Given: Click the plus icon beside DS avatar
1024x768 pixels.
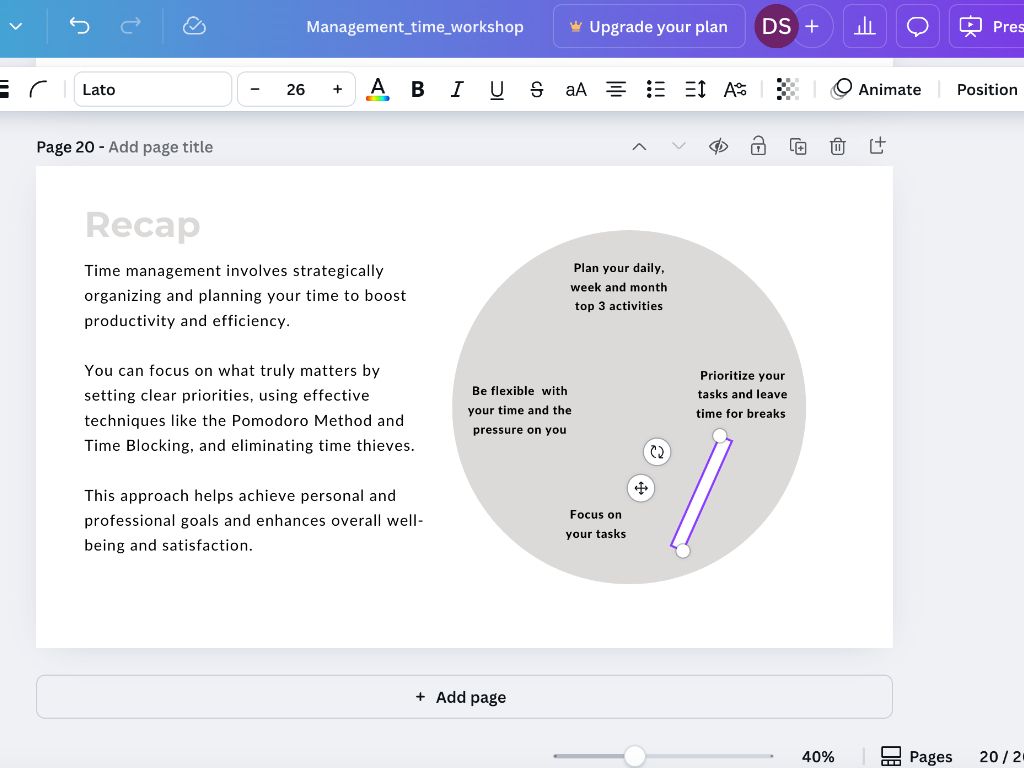Looking at the screenshot, I should [812, 26].
